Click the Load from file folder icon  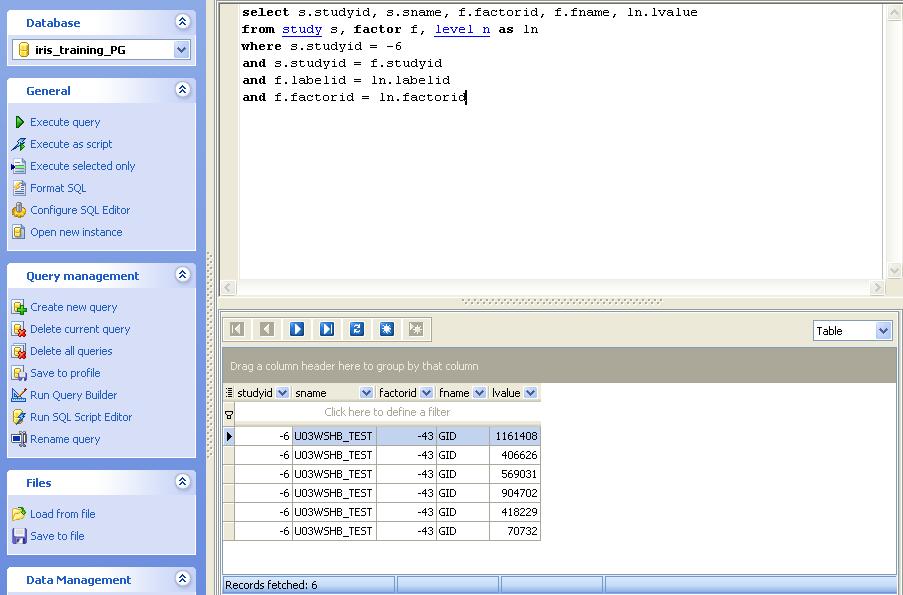click(19, 514)
